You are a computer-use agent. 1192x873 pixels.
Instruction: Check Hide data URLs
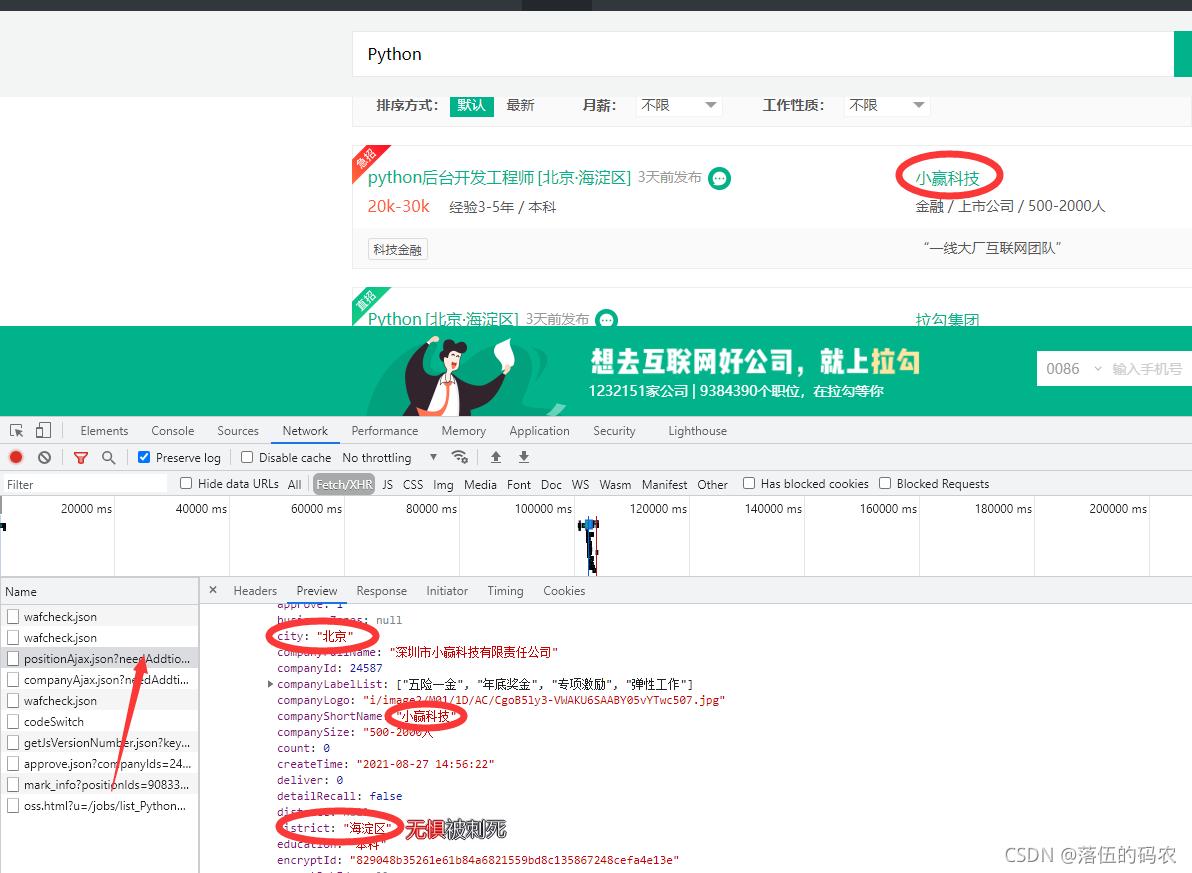pyautogui.click(x=185, y=483)
